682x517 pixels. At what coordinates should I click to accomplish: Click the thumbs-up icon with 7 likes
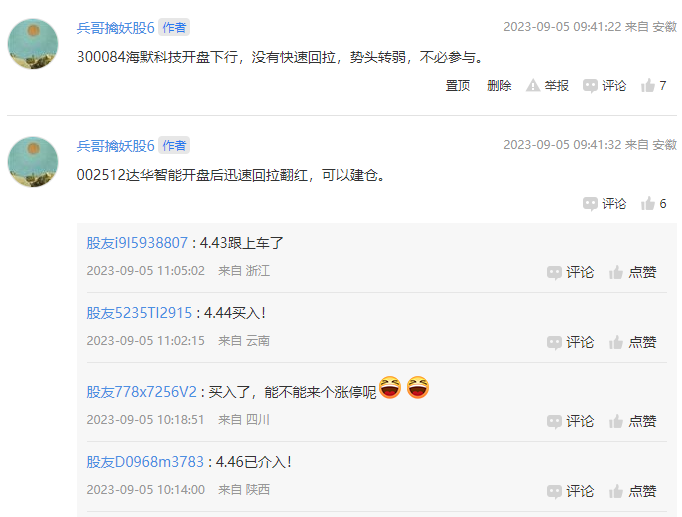click(x=648, y=86)
